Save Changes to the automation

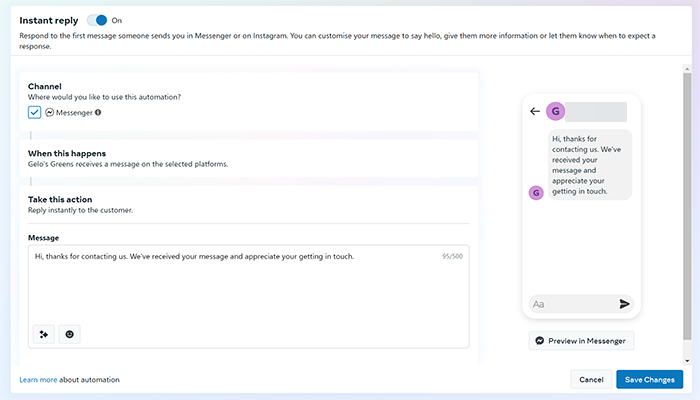click(x=650, y=379)
